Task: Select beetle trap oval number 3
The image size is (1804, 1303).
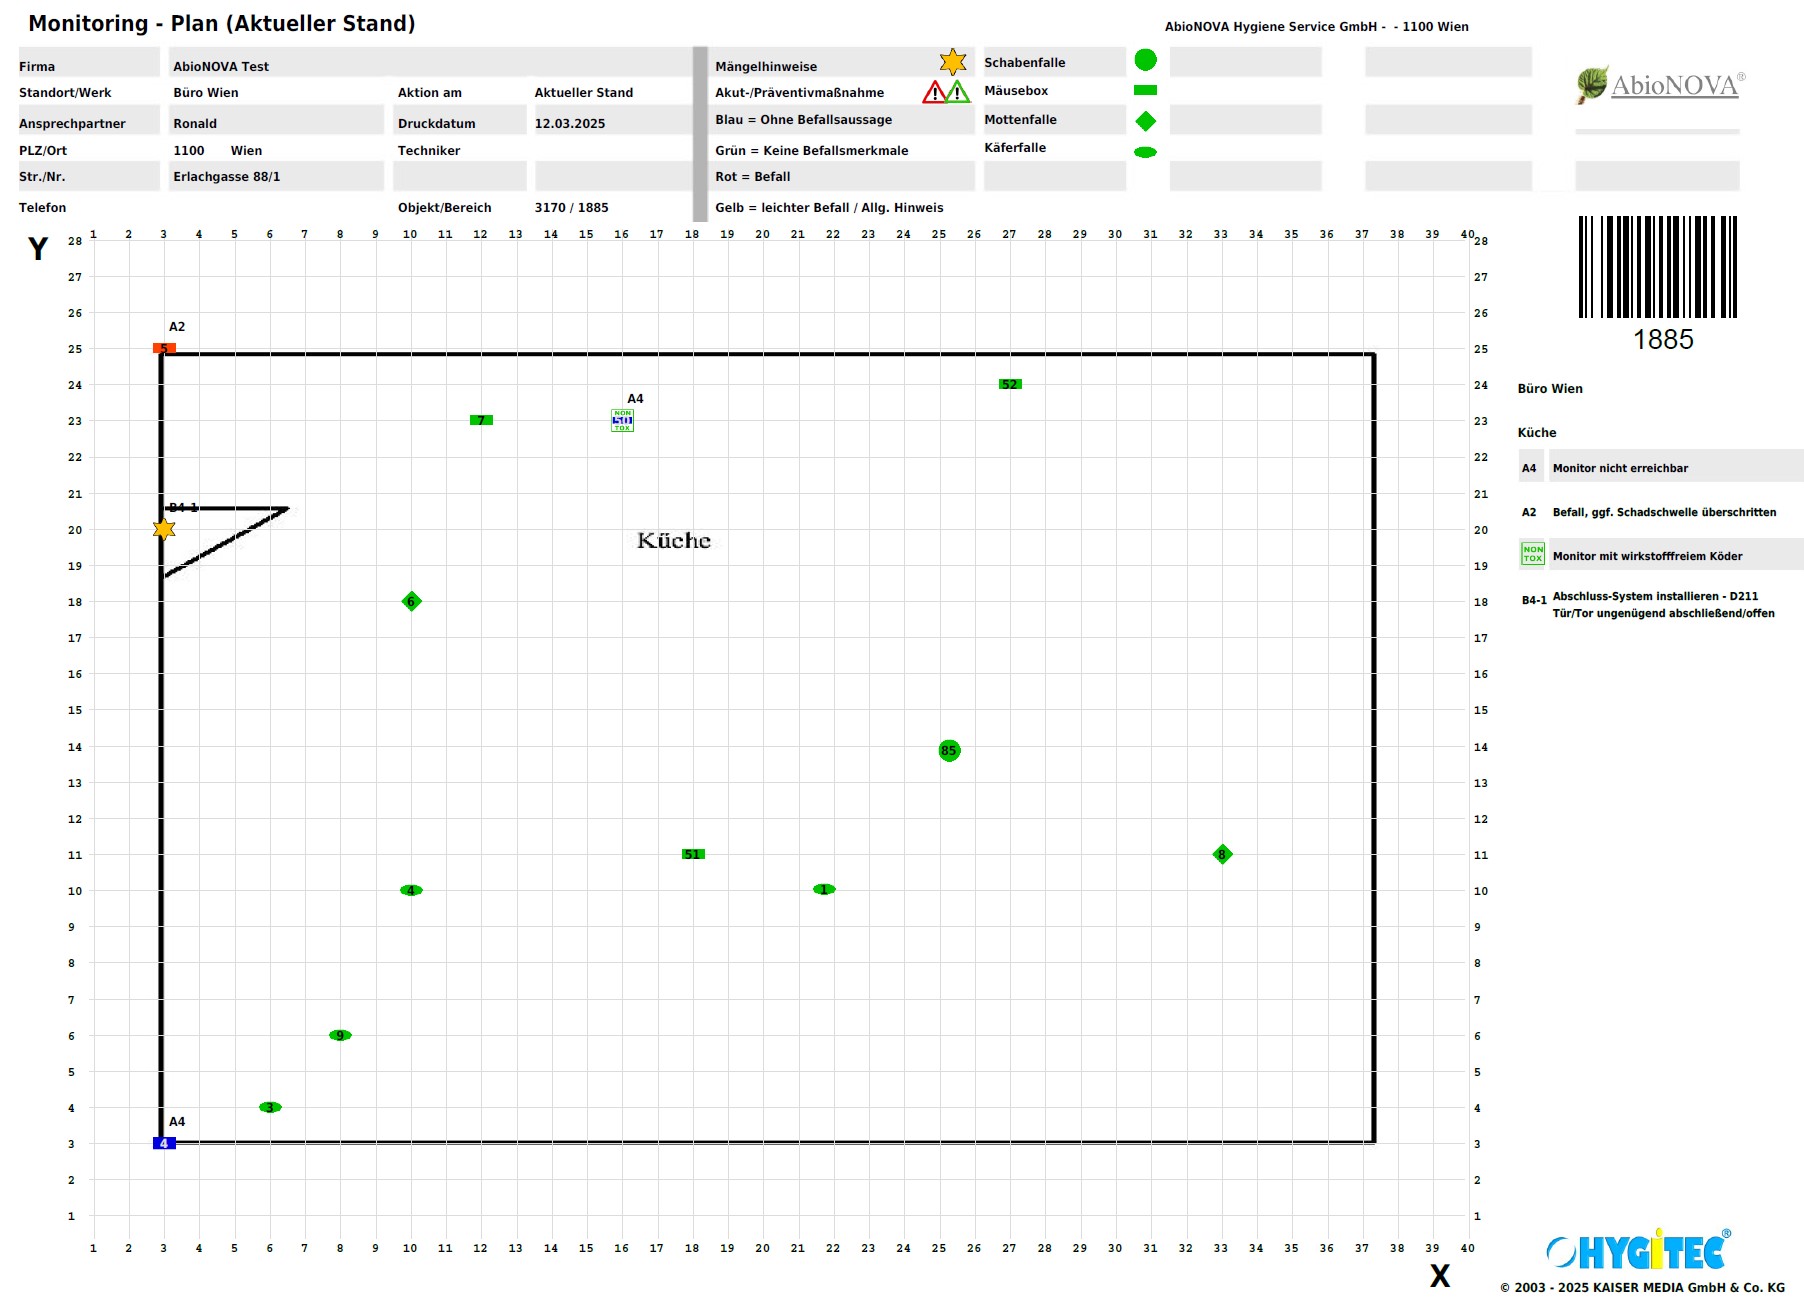Action: tap(270, 1107)
